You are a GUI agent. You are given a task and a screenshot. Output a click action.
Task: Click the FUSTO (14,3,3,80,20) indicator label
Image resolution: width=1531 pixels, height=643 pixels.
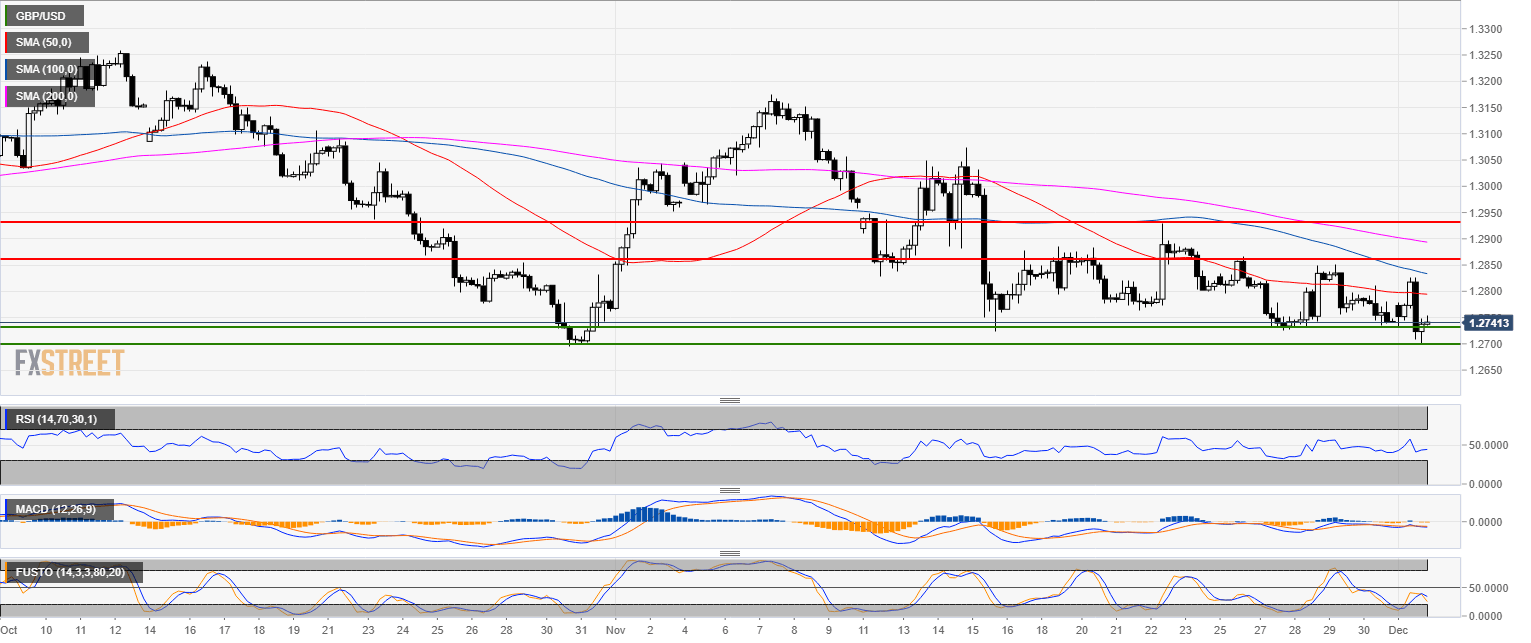pos(73,573)
